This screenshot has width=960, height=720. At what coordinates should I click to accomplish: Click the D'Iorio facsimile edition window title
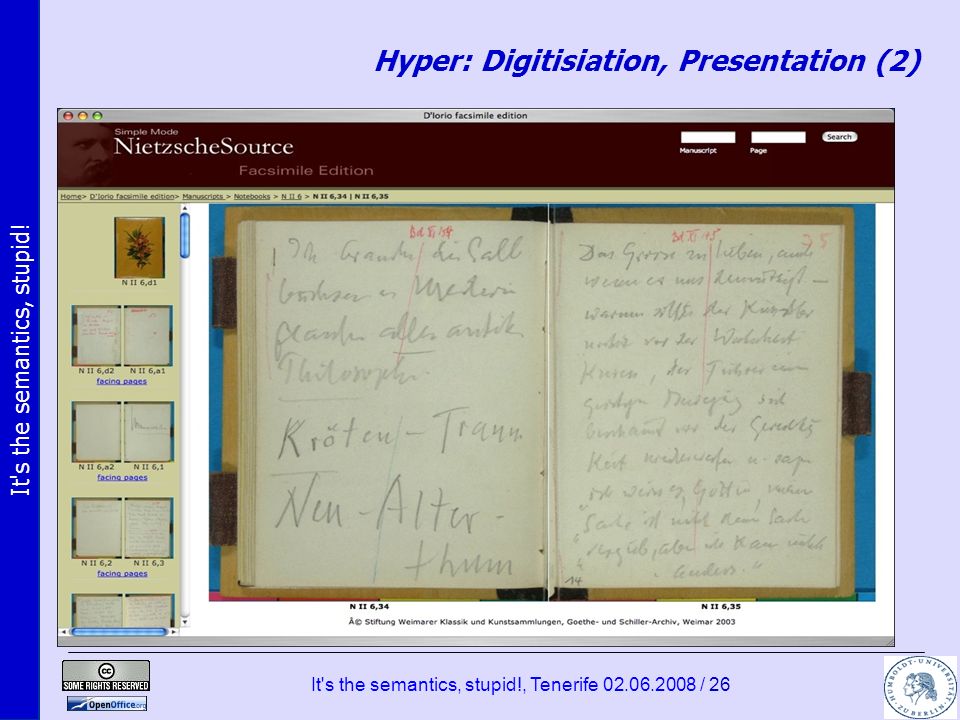475,116
